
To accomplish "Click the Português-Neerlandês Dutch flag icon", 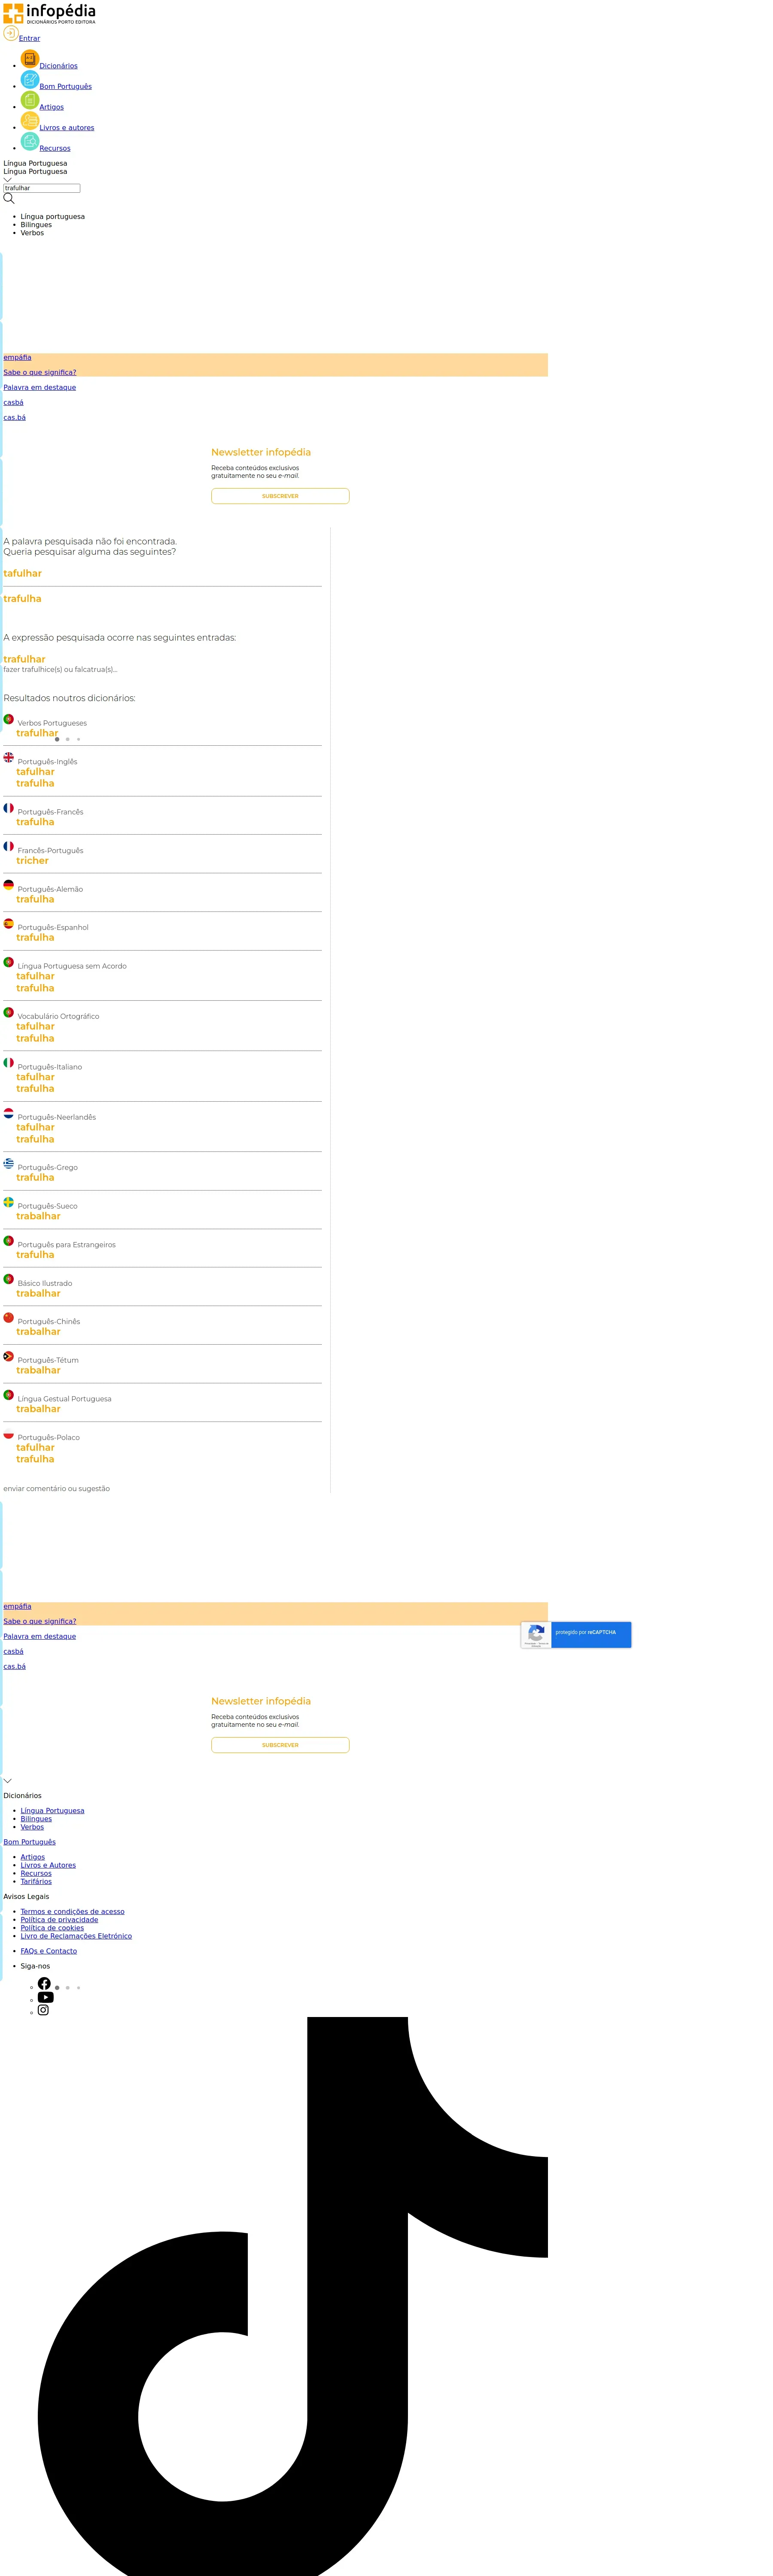I will coord(8,1113).
